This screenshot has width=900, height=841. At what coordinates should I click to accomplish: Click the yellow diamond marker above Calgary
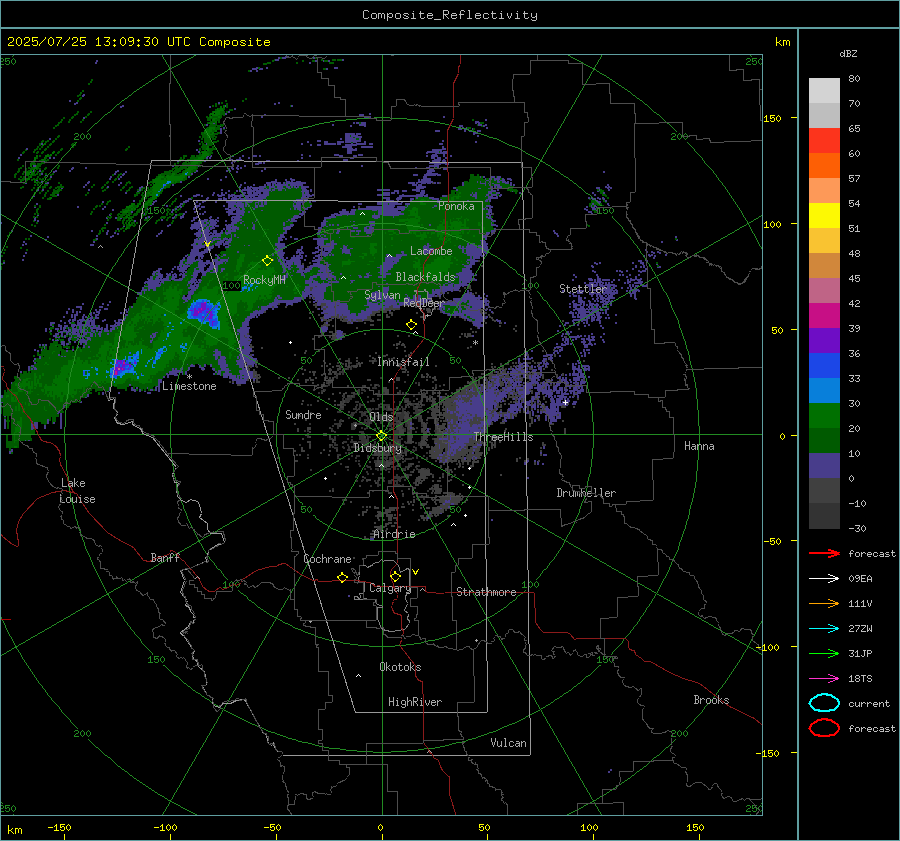395,576
